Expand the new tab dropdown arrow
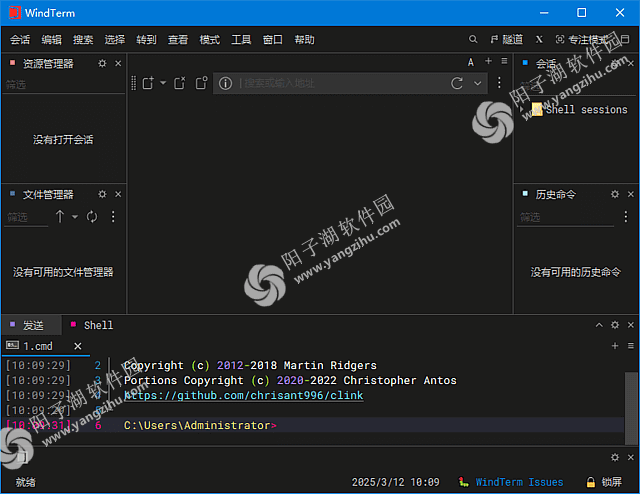Screen dimensions: 640x494 point(163,83)
